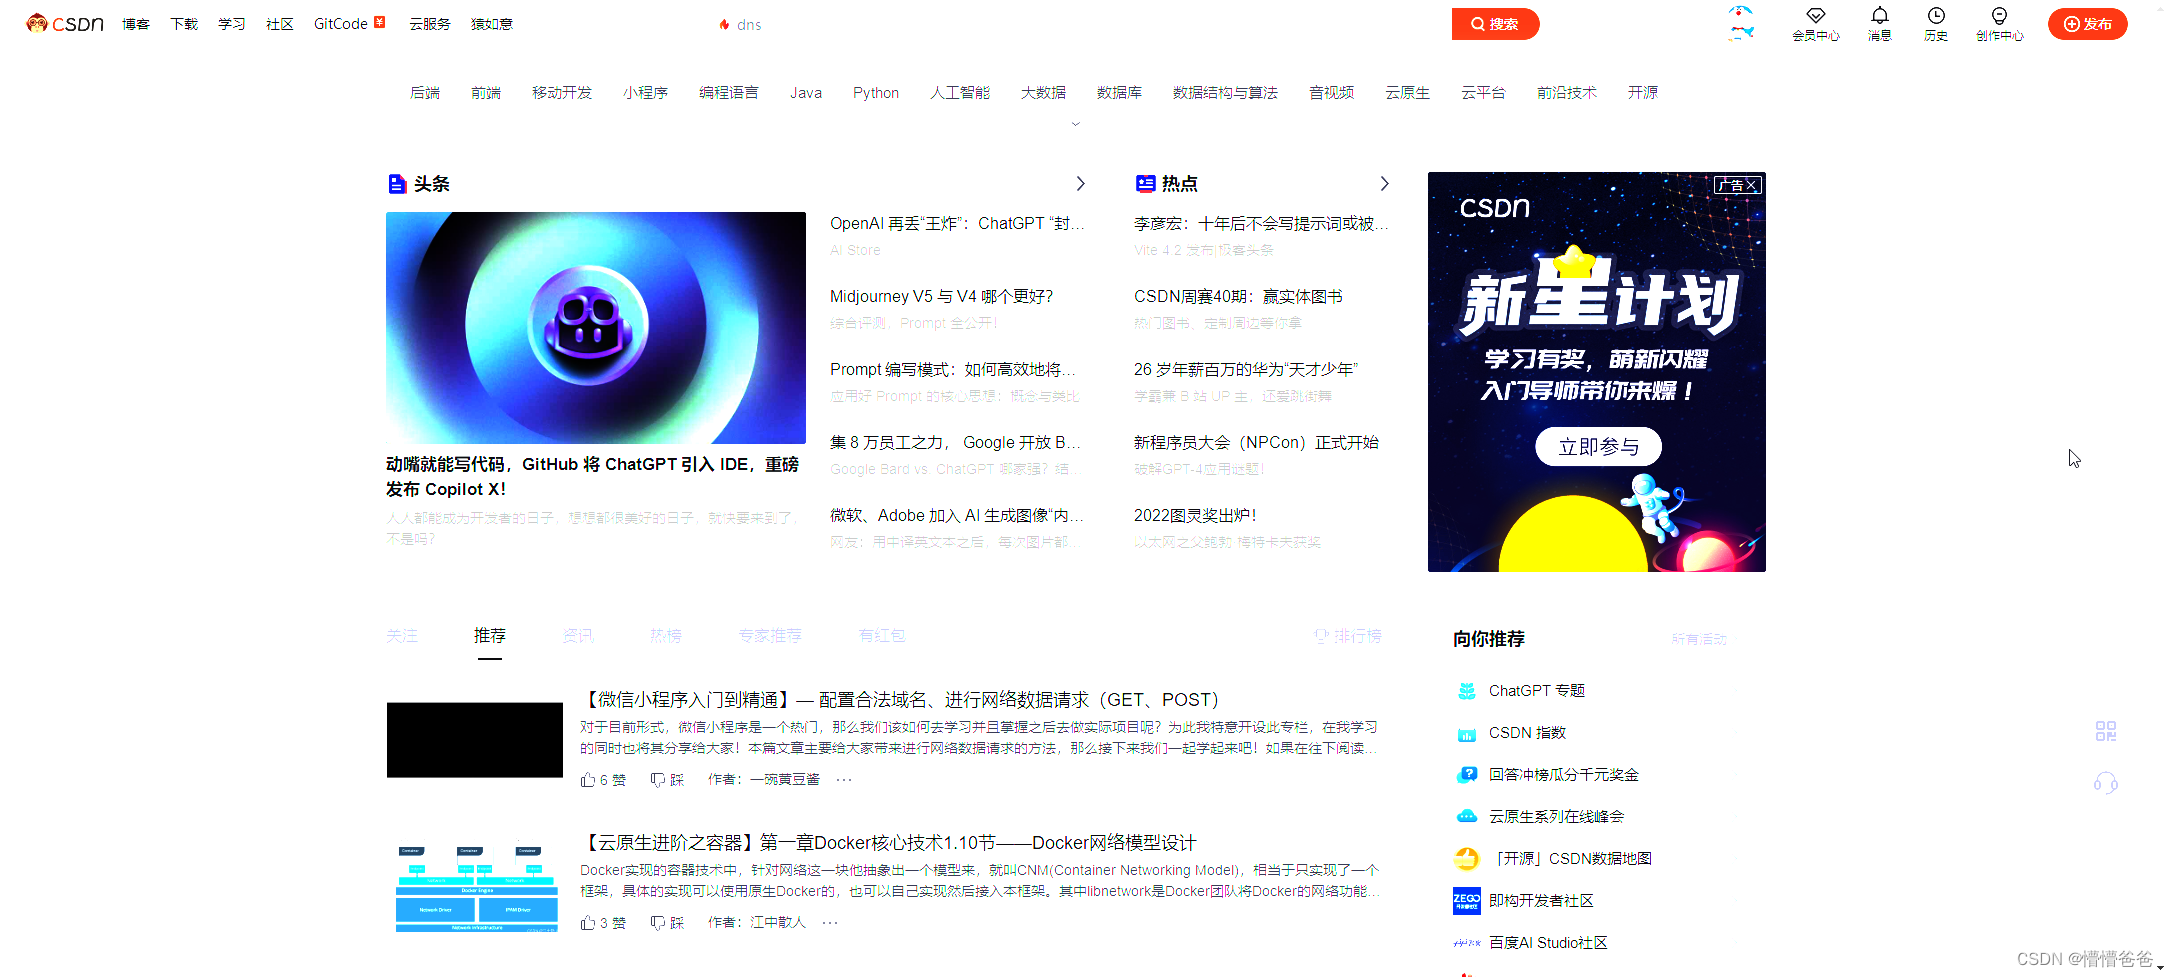Click the red 搜索 button
Viewport: 2169px width, 977px height.
click(x=1495, y=24)
